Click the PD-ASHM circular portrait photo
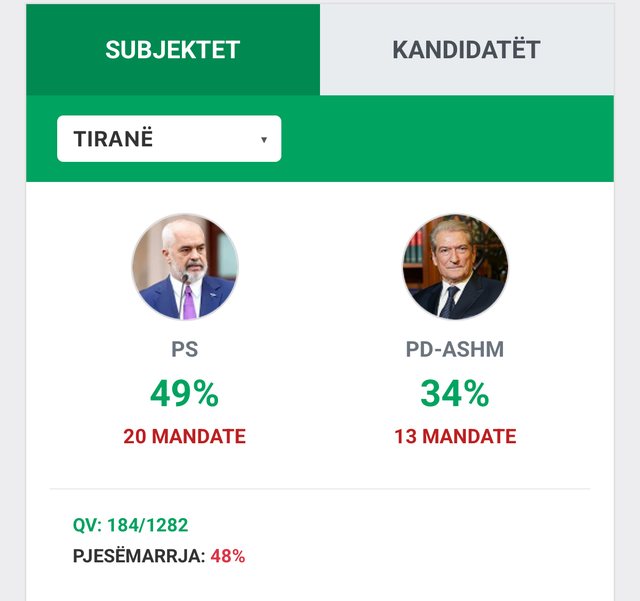The width and height of the screenshot is (640, 601). pos(455,267)
